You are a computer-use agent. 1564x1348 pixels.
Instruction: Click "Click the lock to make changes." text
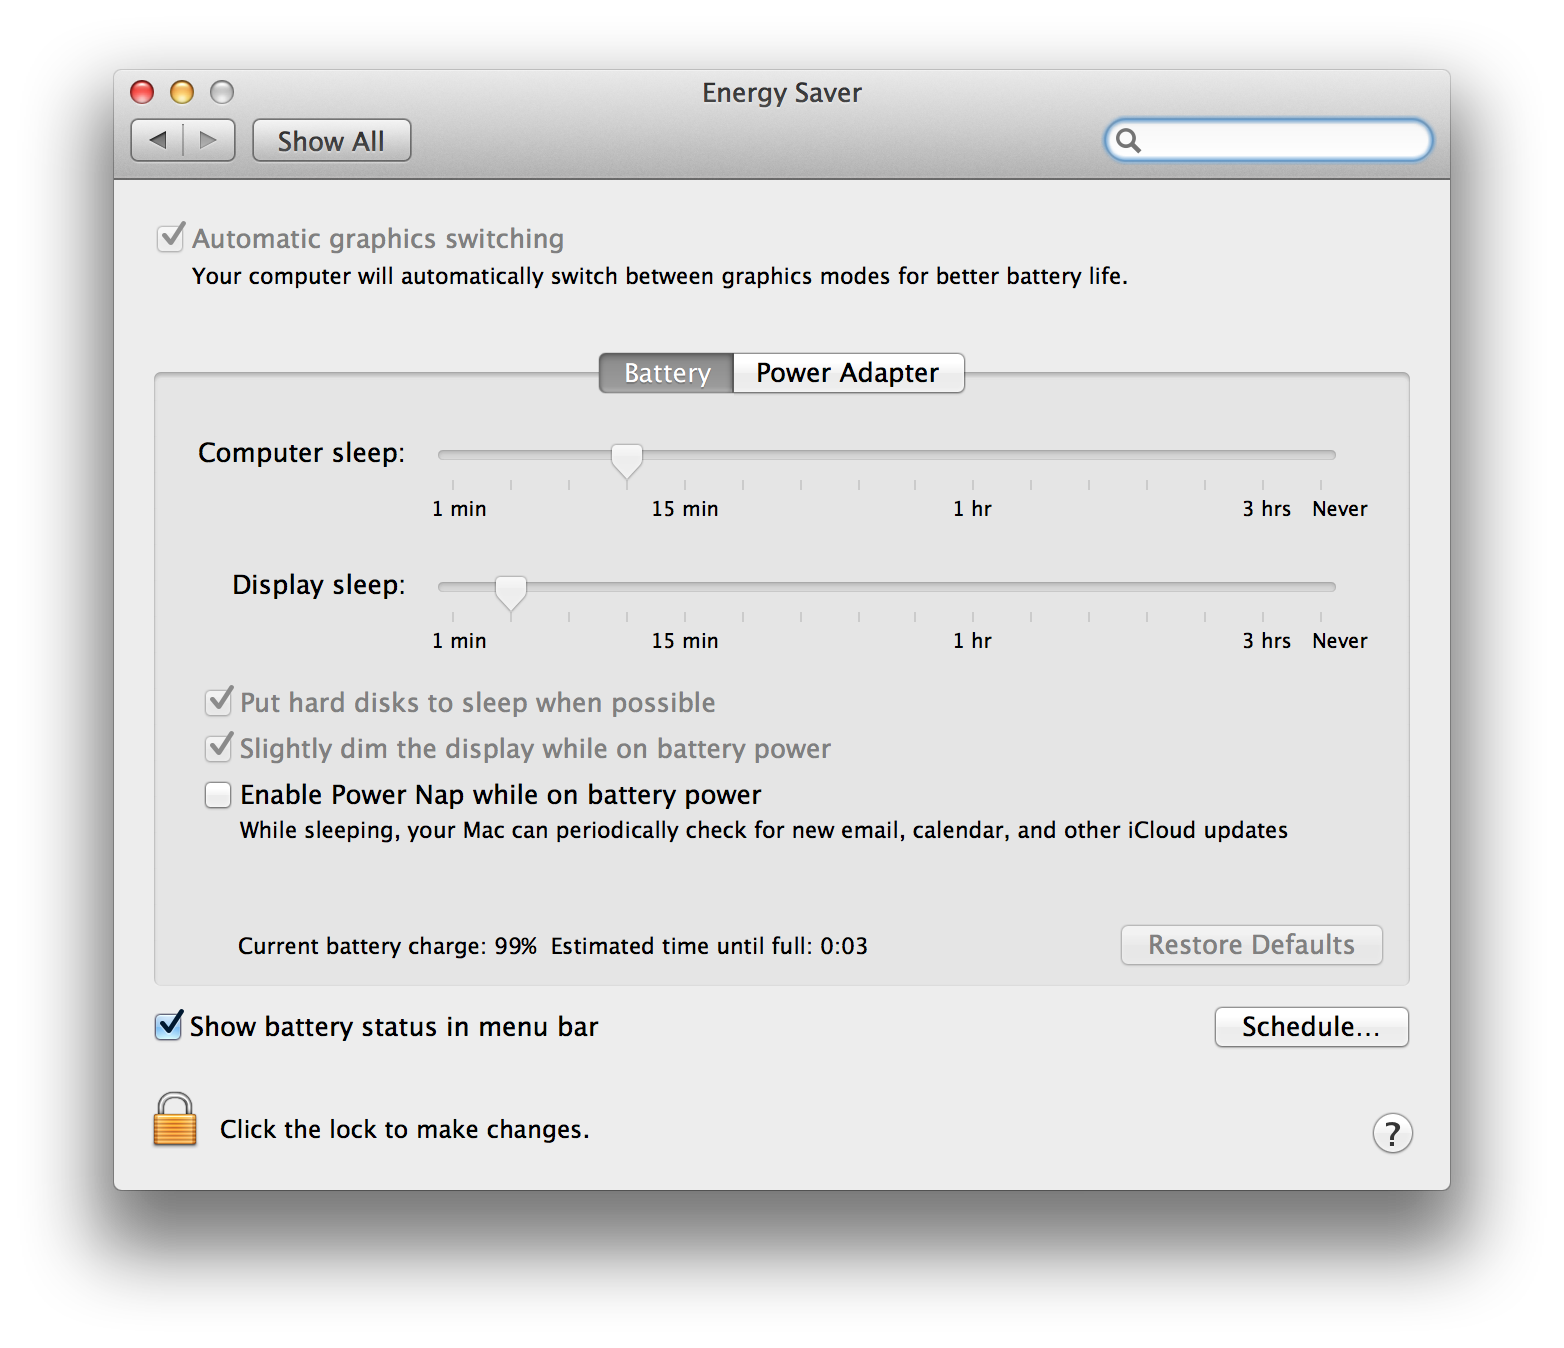click(405, 1129)
